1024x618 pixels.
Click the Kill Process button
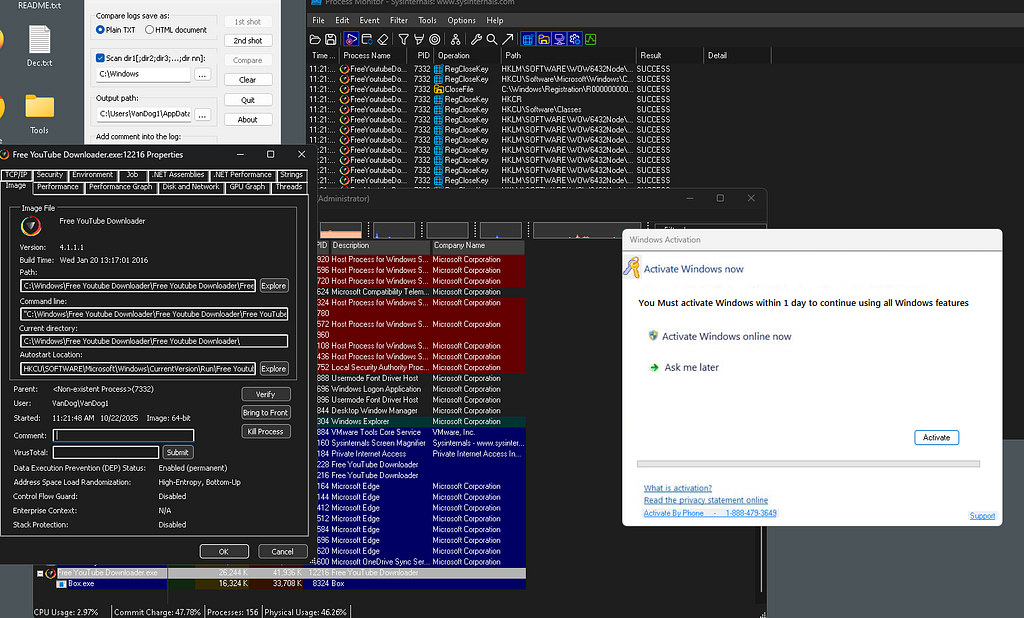click(x=265, y=432)
